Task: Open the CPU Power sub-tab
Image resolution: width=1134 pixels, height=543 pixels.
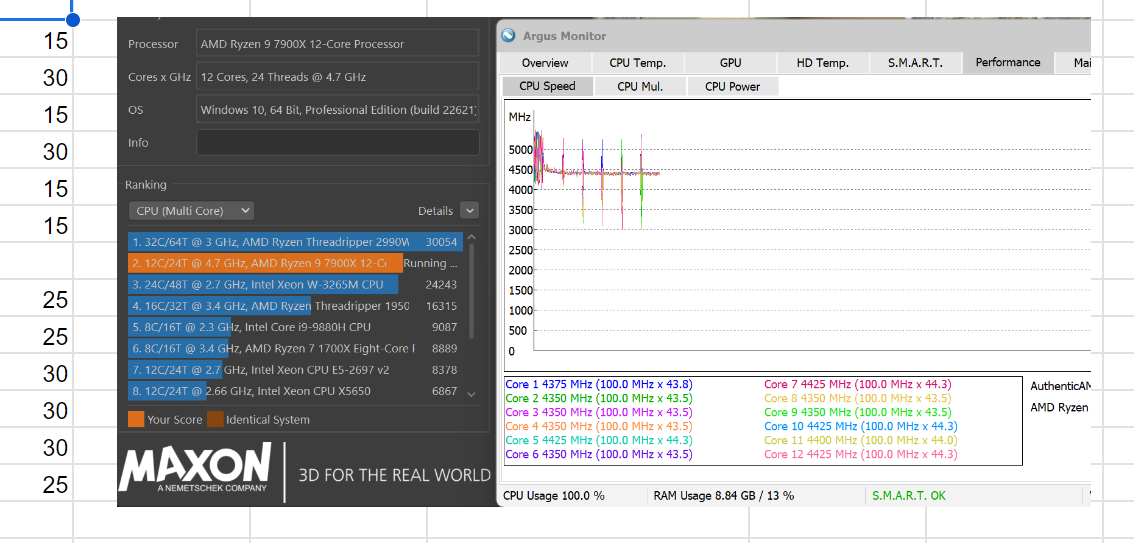Action: coord(733,86)
